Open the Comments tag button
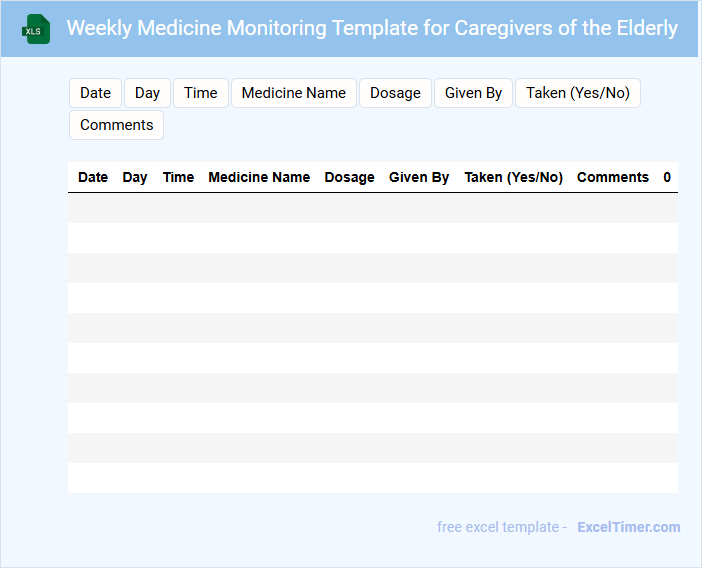702x568 pixels. click(x=116, y=125)
